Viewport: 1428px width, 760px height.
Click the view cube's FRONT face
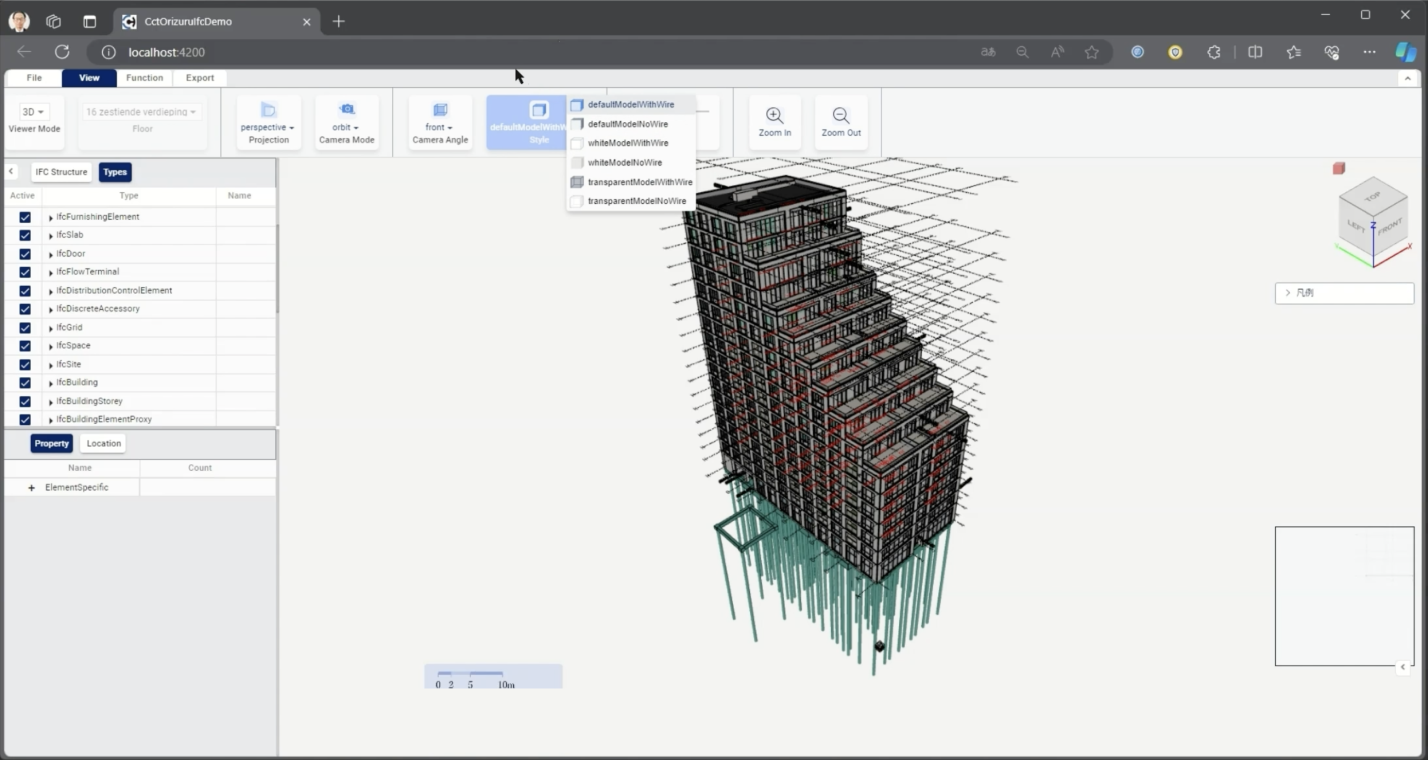1390,227
